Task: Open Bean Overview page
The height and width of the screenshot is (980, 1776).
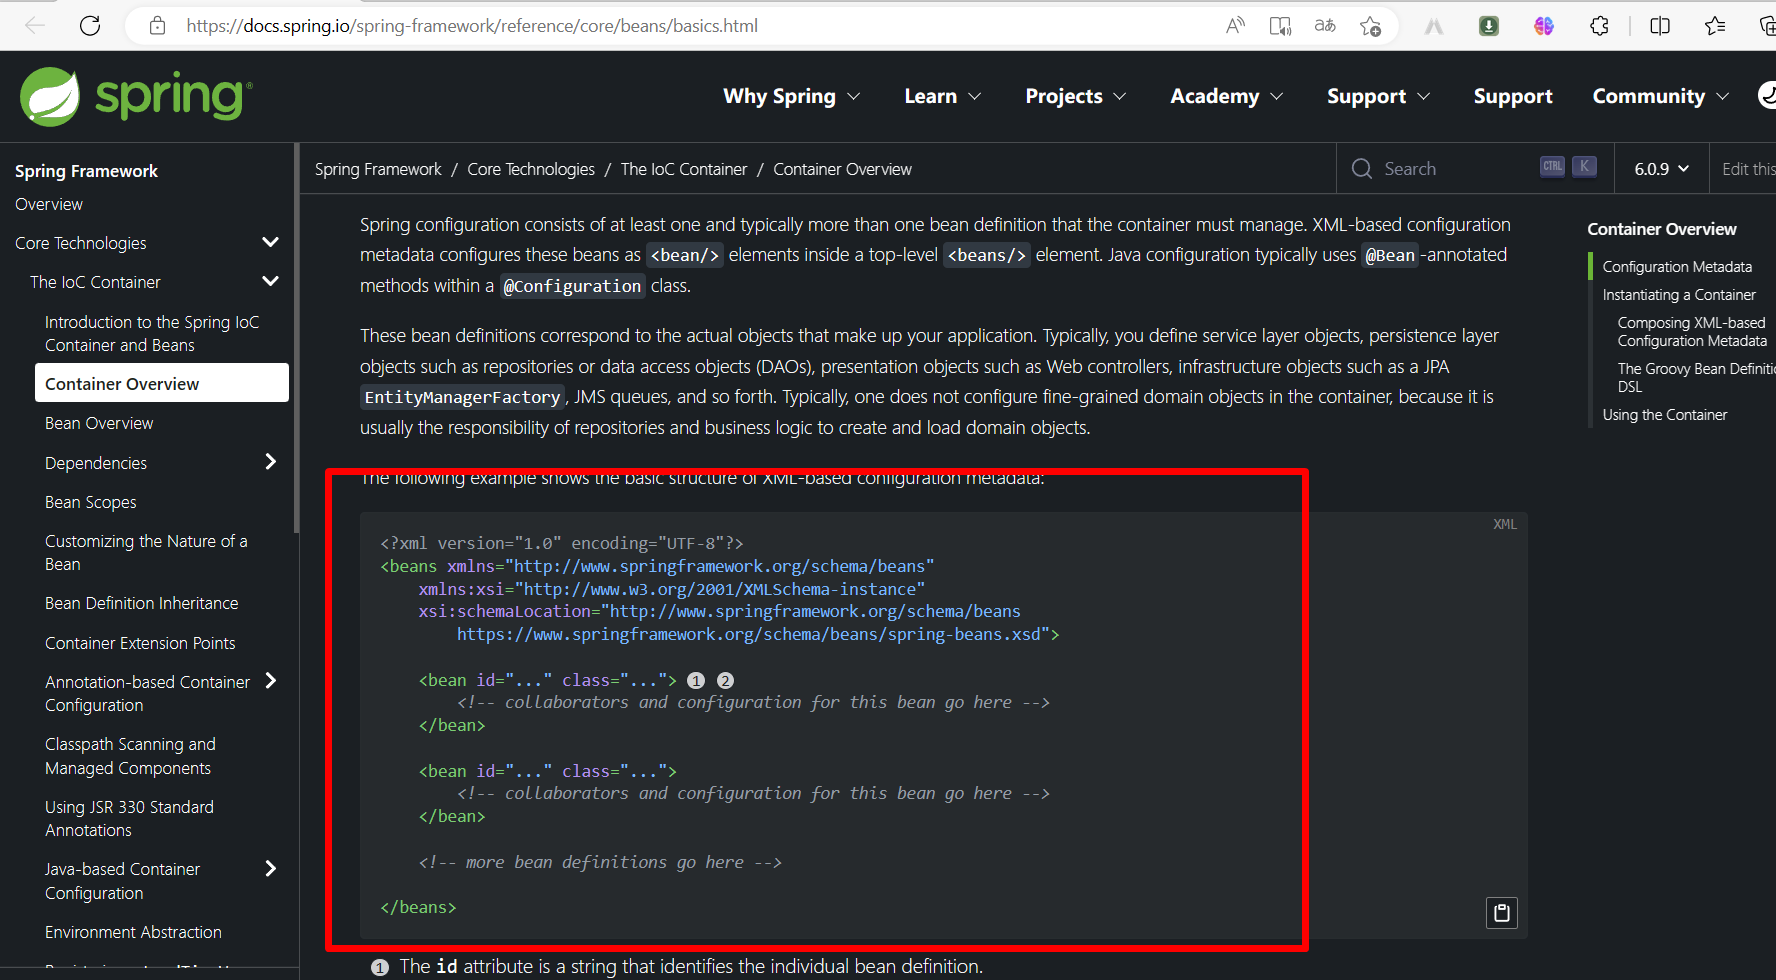Action: [99, 423]
